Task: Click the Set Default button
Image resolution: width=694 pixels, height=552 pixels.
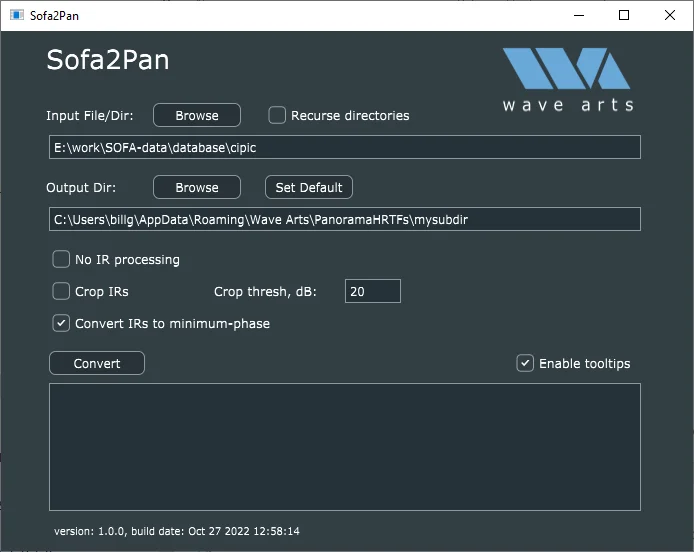Action: 309,187
